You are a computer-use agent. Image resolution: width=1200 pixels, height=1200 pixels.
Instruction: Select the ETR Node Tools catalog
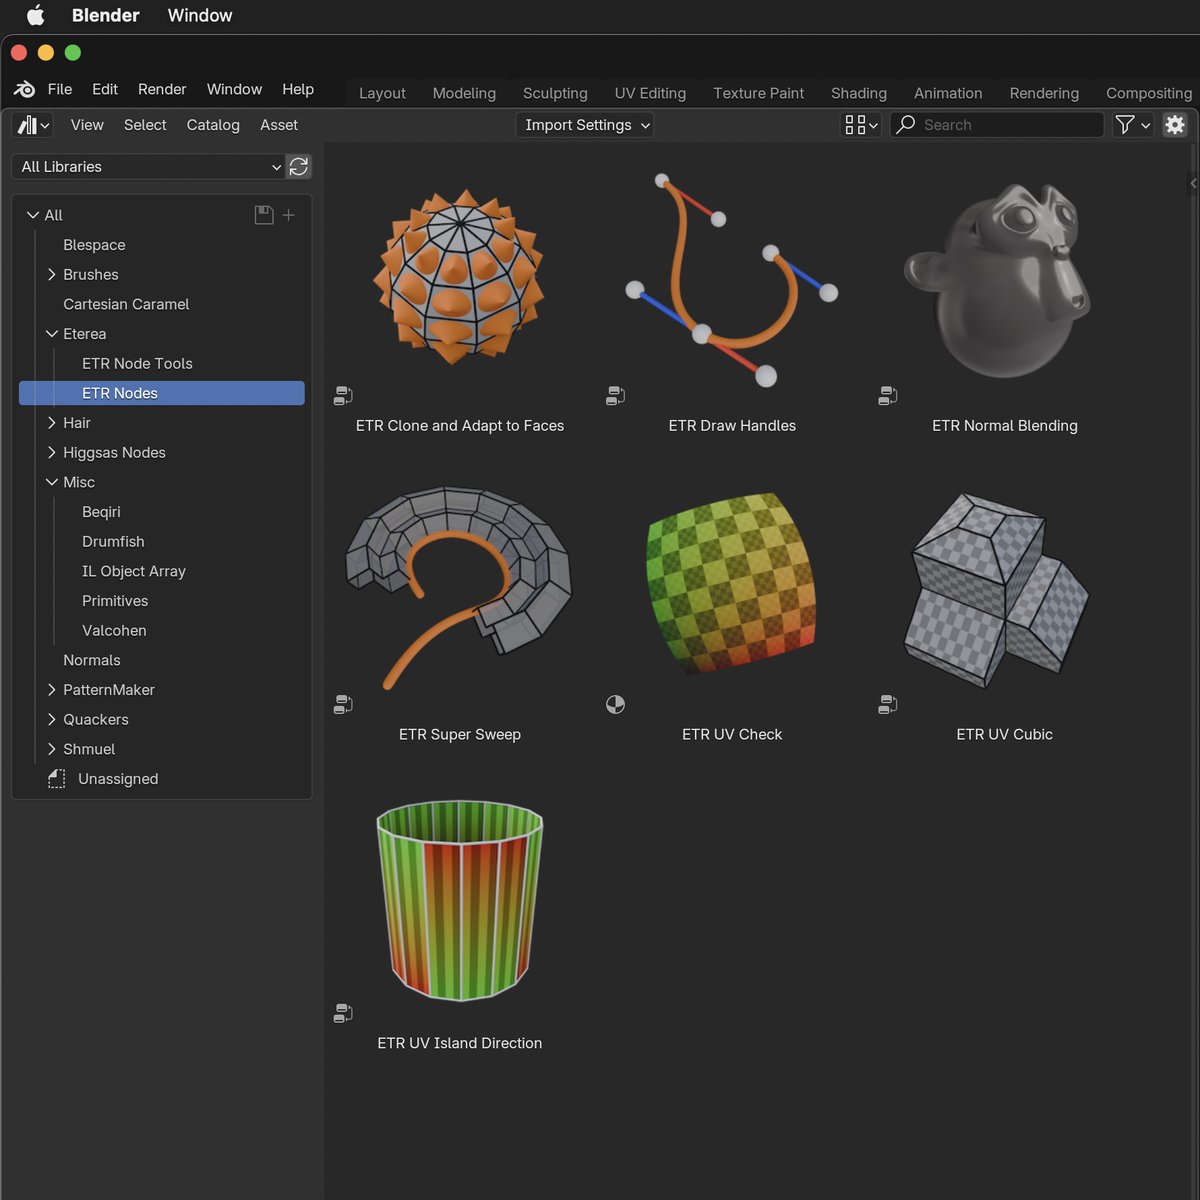[137, 364]
